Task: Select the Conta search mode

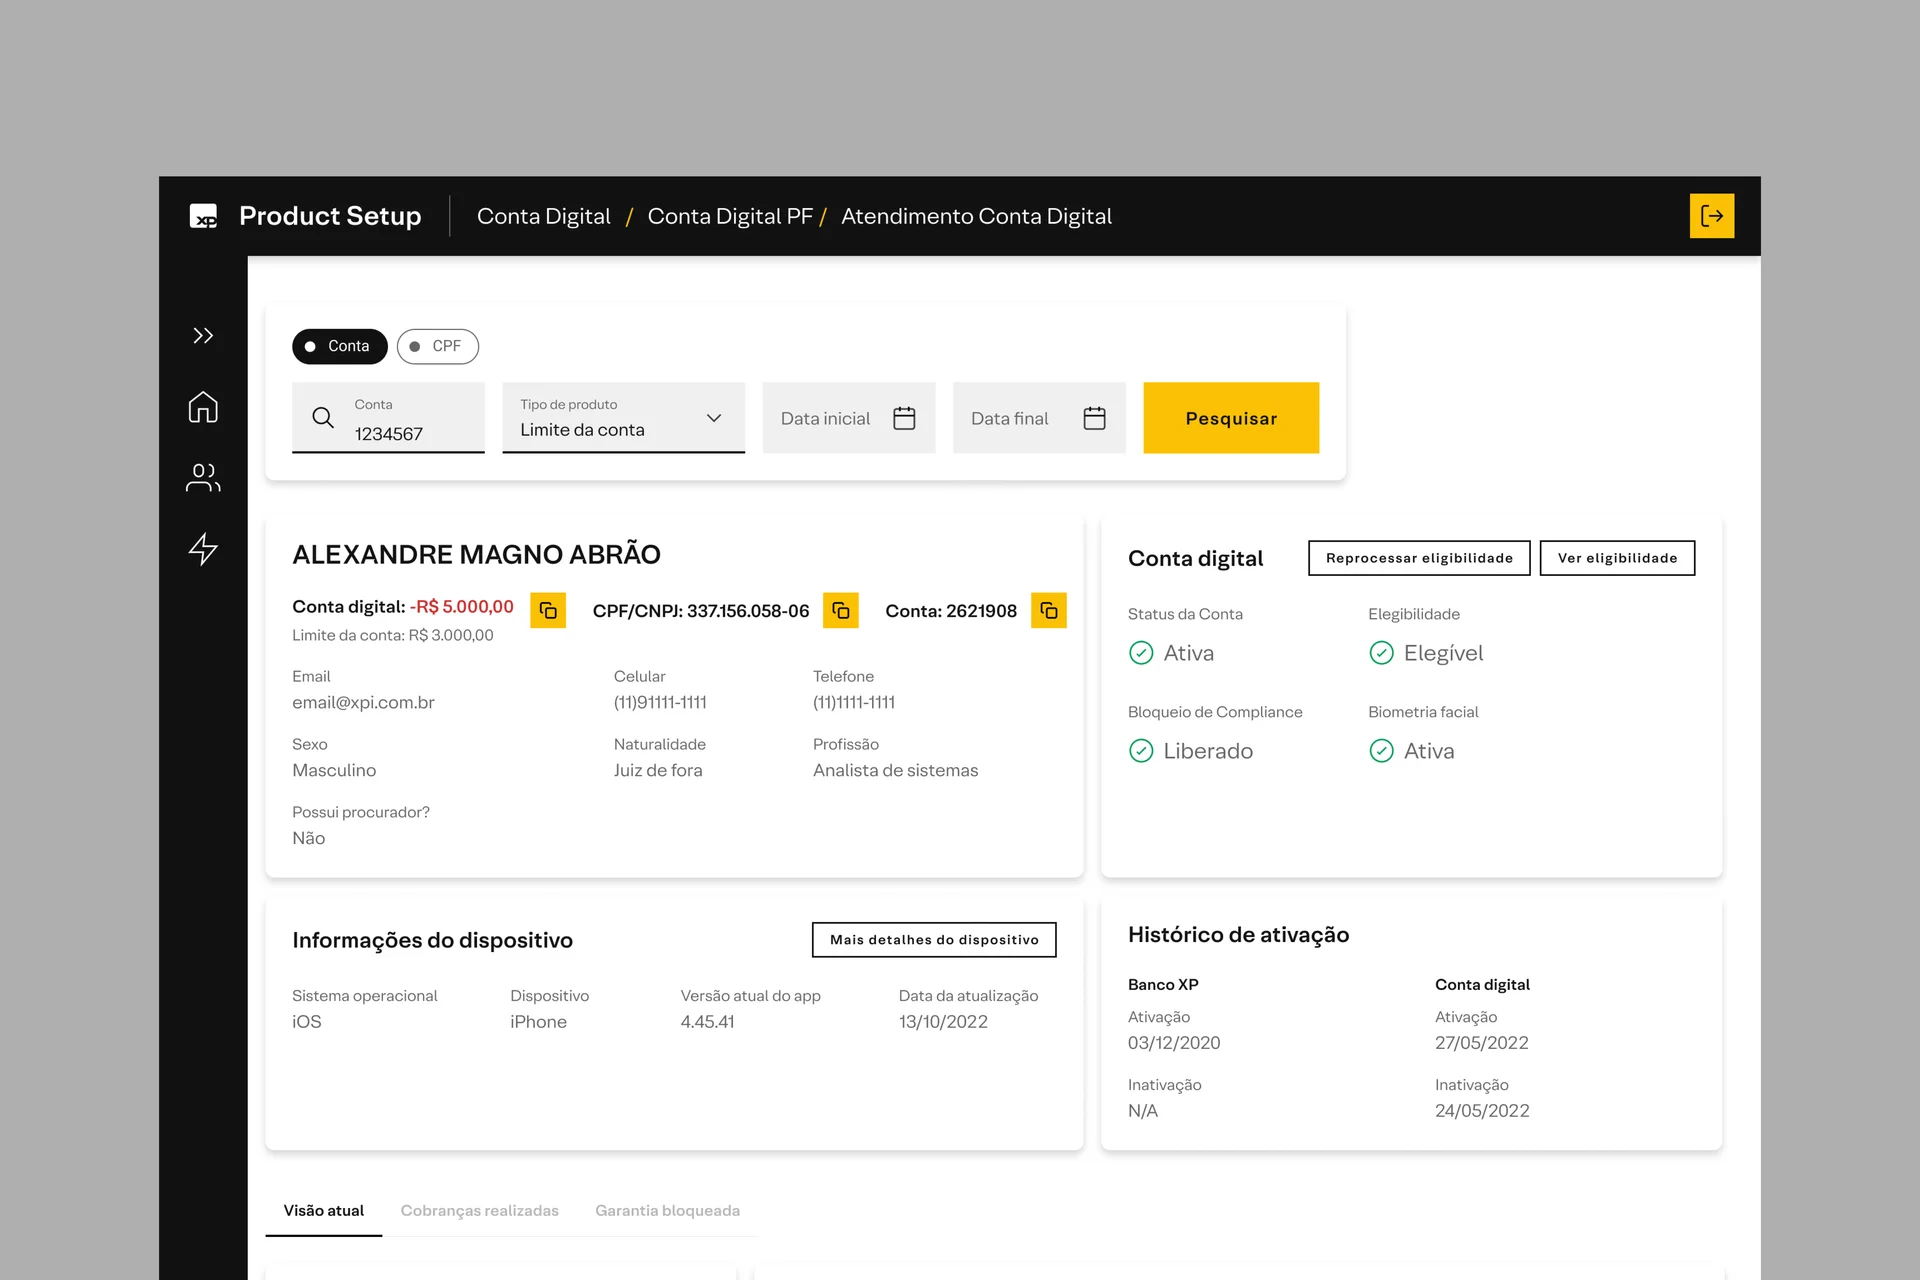Action: [x=339, y=346]
